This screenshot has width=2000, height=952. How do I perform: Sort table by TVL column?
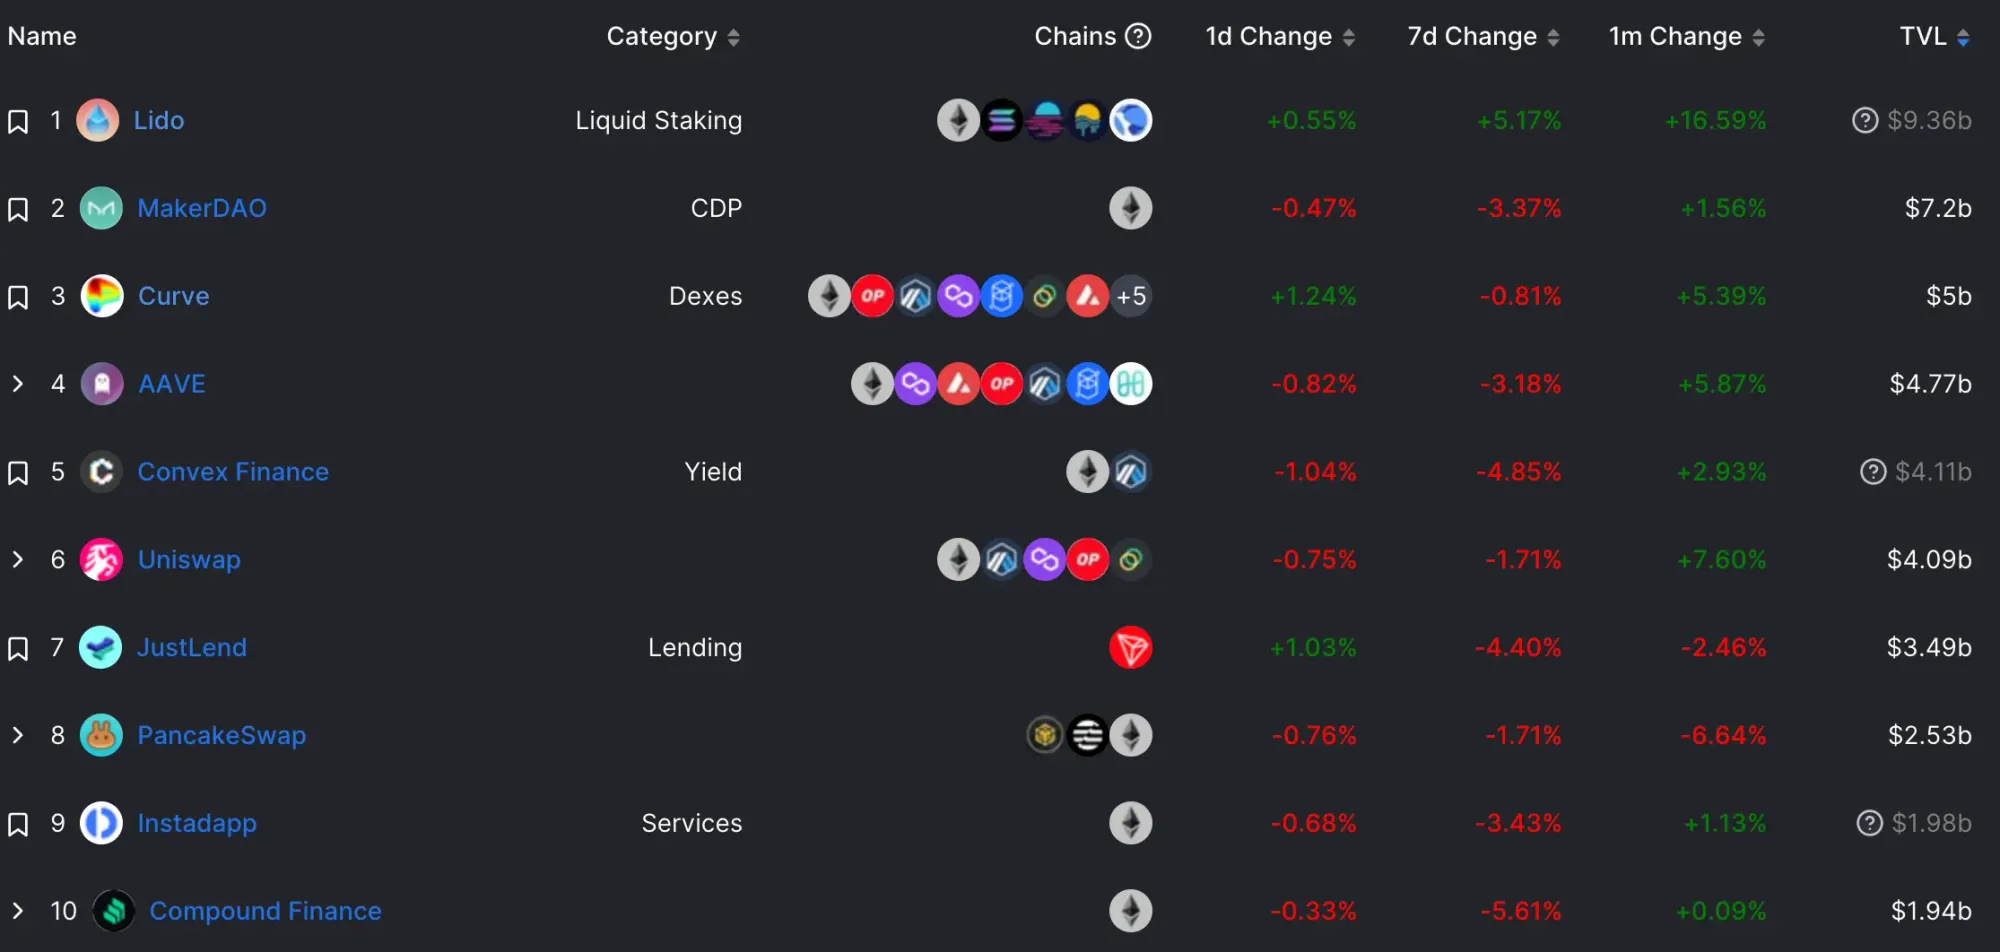click(x=1935, y=37)
